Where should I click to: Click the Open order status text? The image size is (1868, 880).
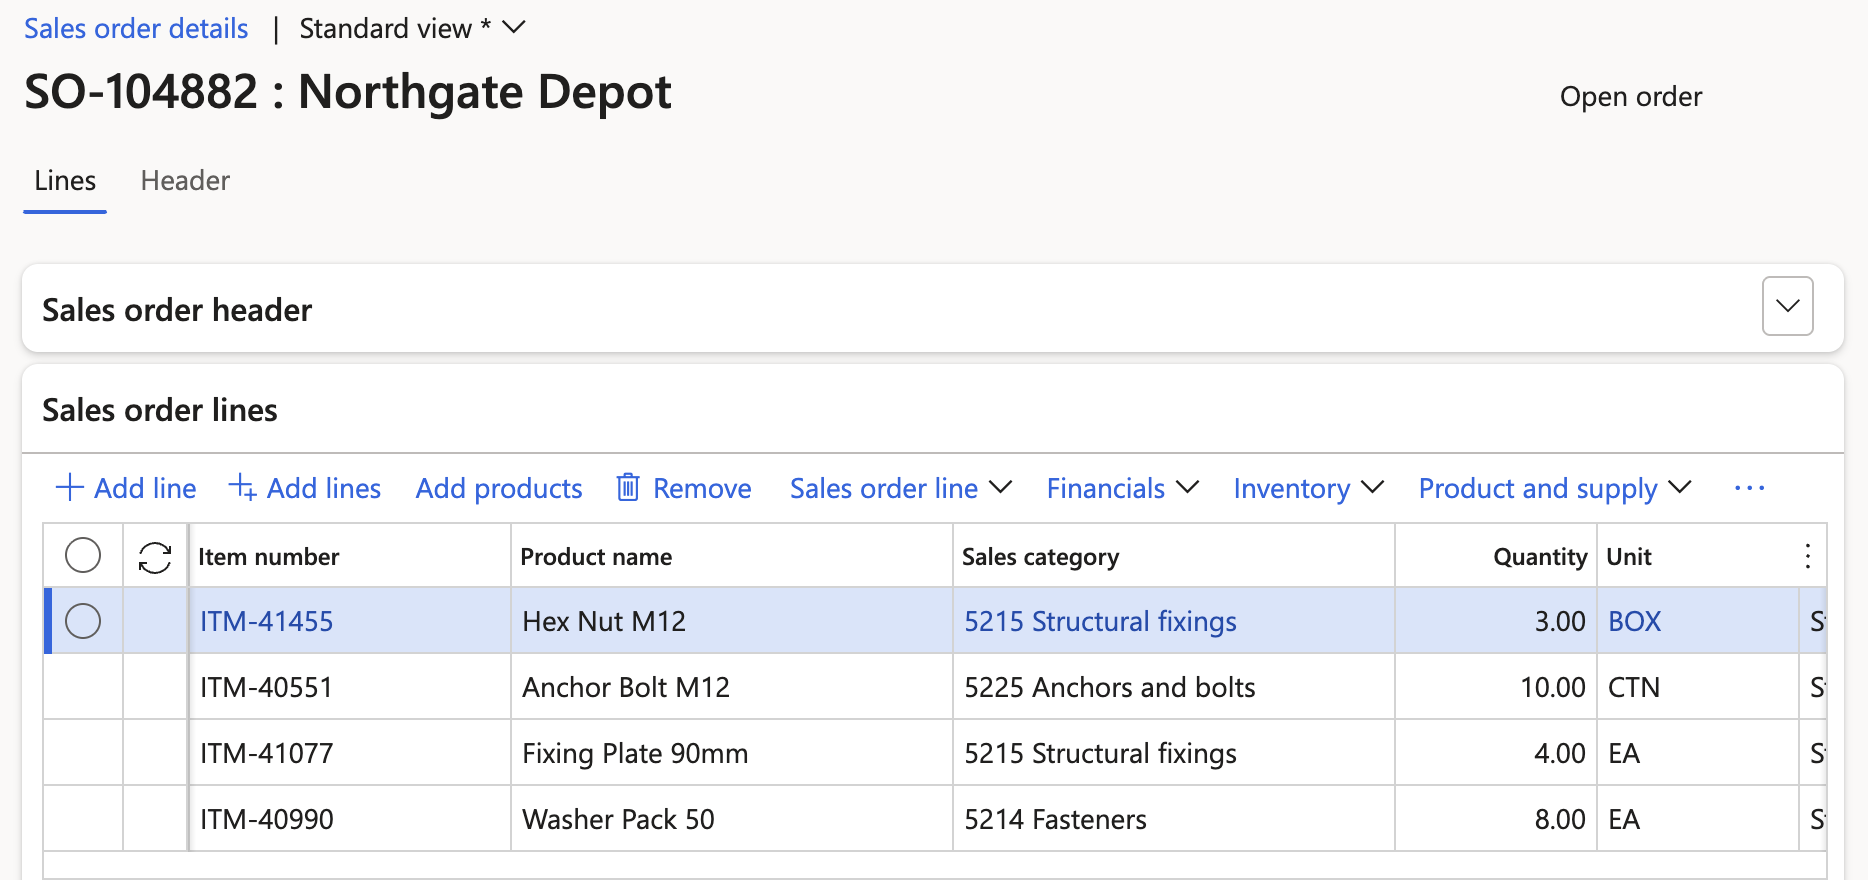pyautogui.click(x=1630, y=97)
